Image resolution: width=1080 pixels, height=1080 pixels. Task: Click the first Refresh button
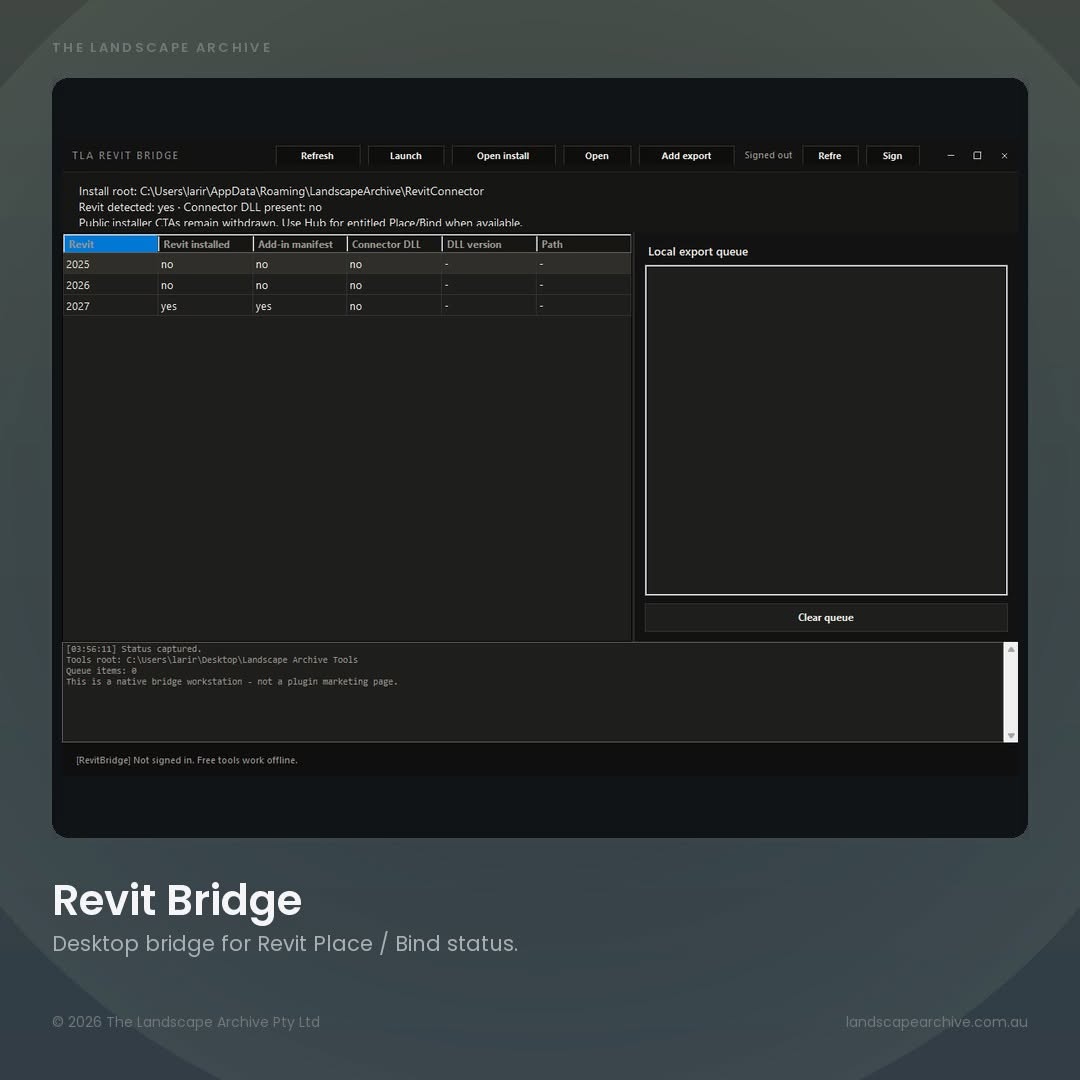tap(318, 156)
